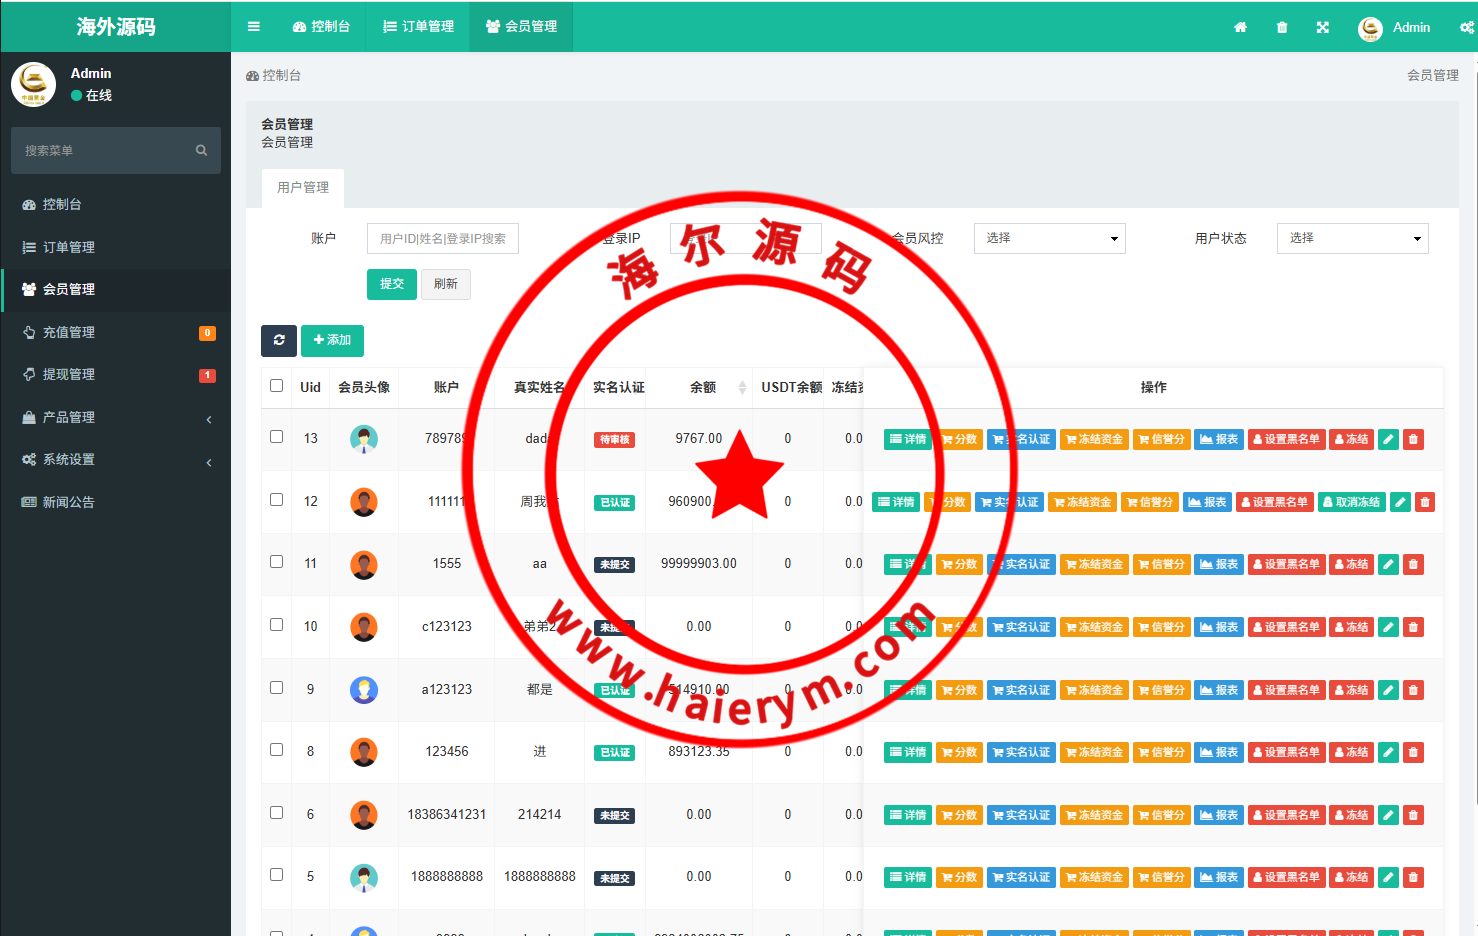Click the search icon in sidebar menu search
Screen dimensions: 1478x936
pyautogui.click(x=201, y=151)
